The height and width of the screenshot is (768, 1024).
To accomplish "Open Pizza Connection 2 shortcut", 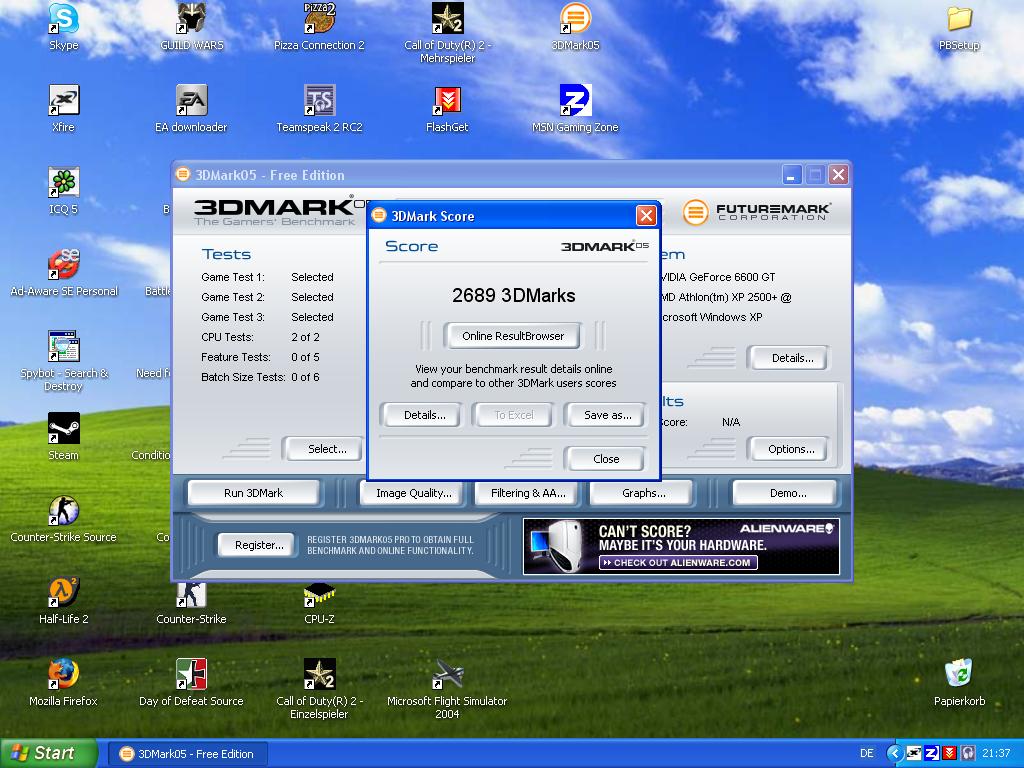I will click(319, 20).
